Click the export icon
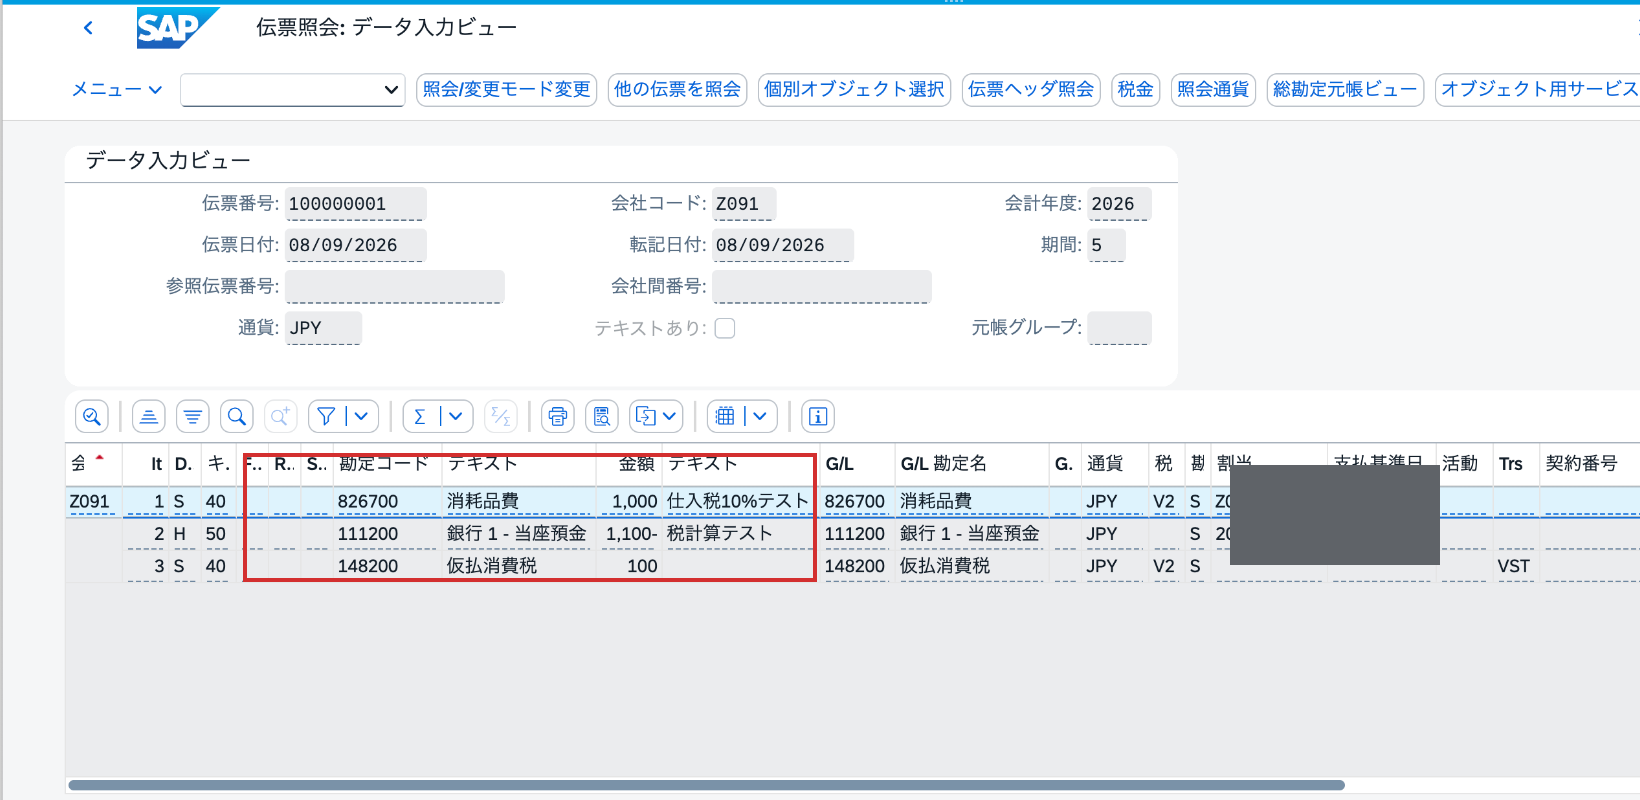 point(646,416)
